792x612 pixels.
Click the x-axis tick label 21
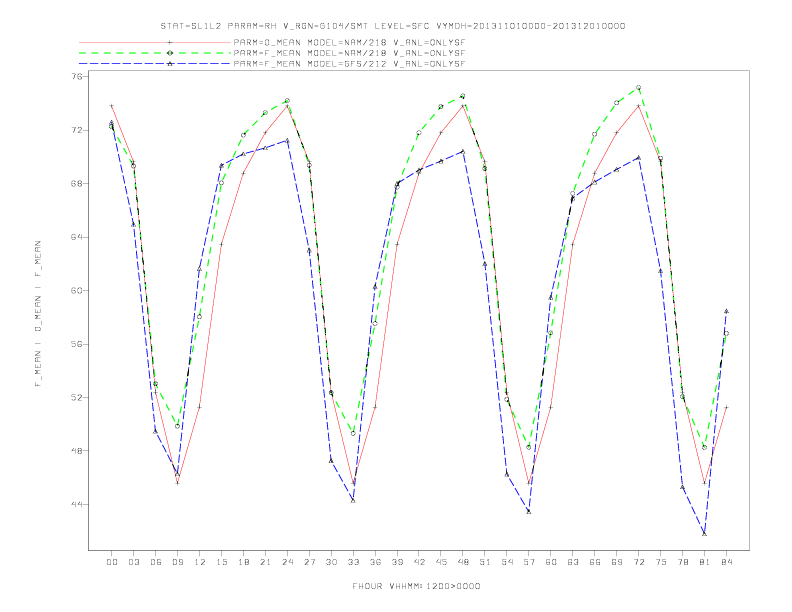pyautogui.click(x=265, y=562)
